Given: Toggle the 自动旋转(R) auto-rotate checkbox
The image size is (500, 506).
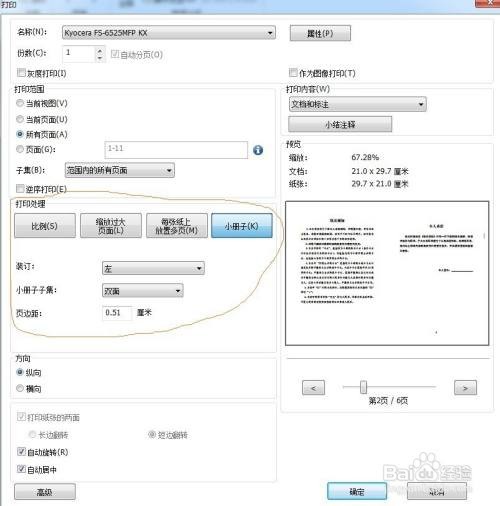Looking at the screenshot, I should pyautogui.click(x=21, y=452).
